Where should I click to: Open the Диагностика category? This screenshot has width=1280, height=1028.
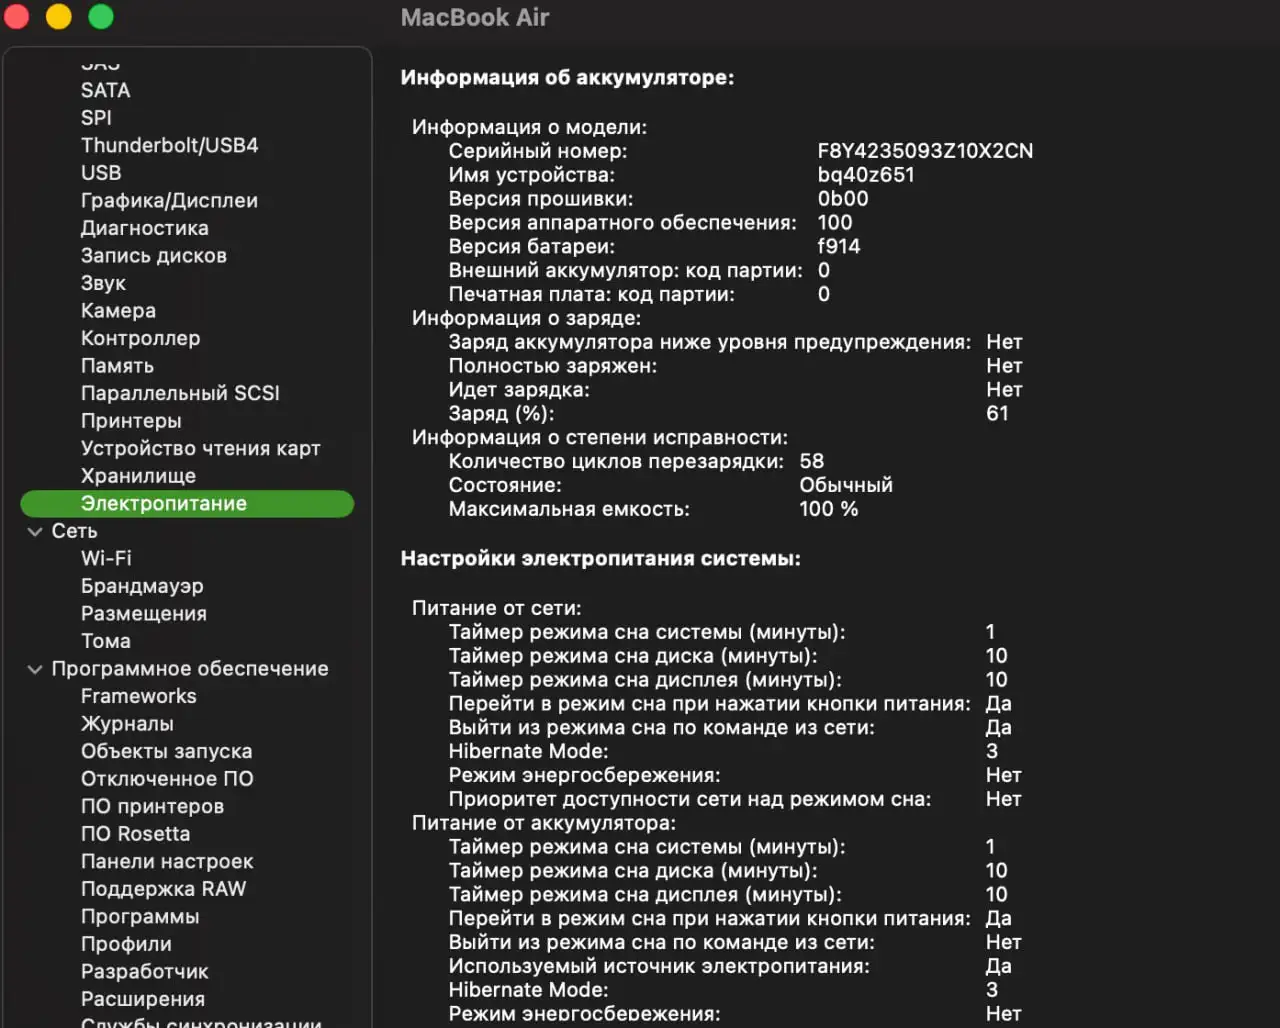[x=142, y=228]
